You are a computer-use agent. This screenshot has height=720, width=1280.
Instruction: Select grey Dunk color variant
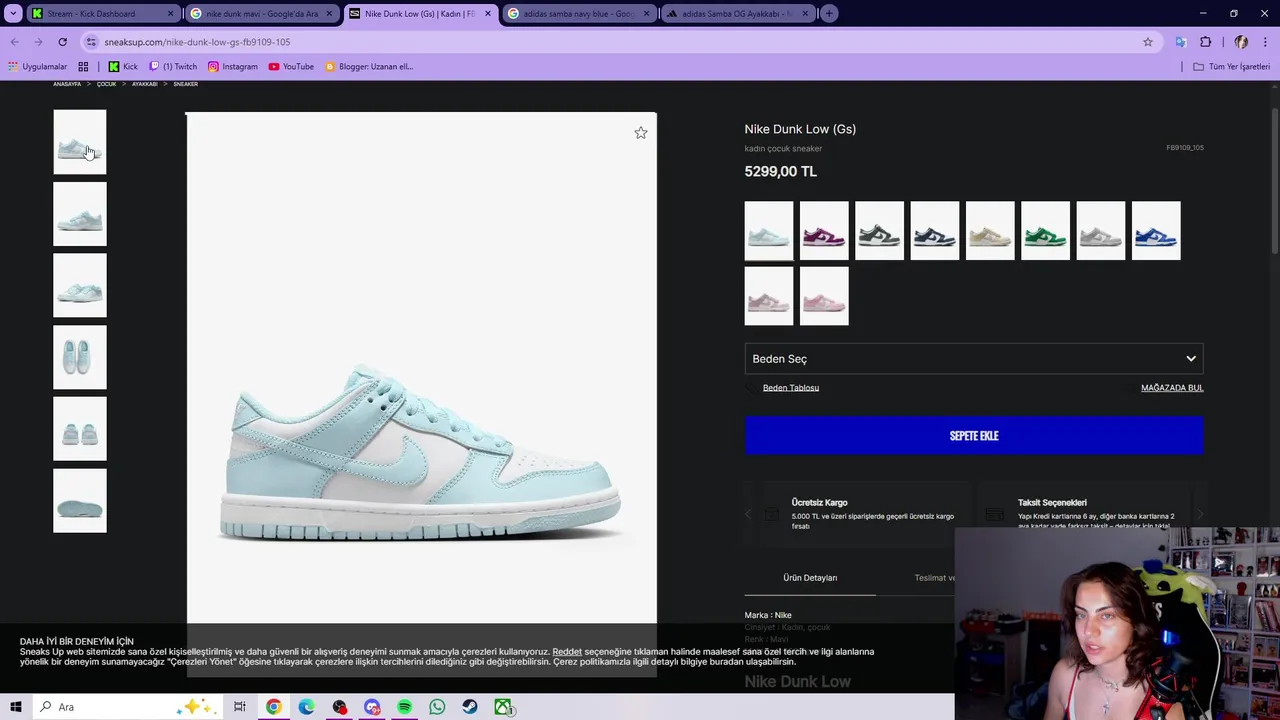(x=1101, y=231)
